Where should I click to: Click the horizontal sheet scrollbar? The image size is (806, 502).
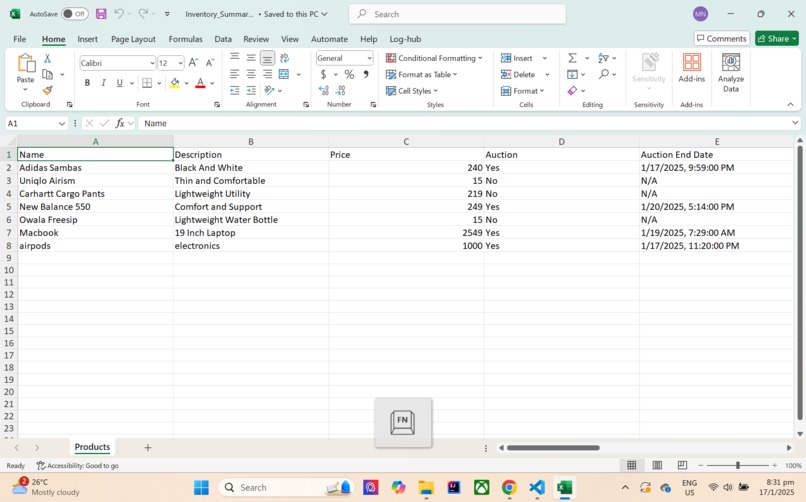coord(553,448)
